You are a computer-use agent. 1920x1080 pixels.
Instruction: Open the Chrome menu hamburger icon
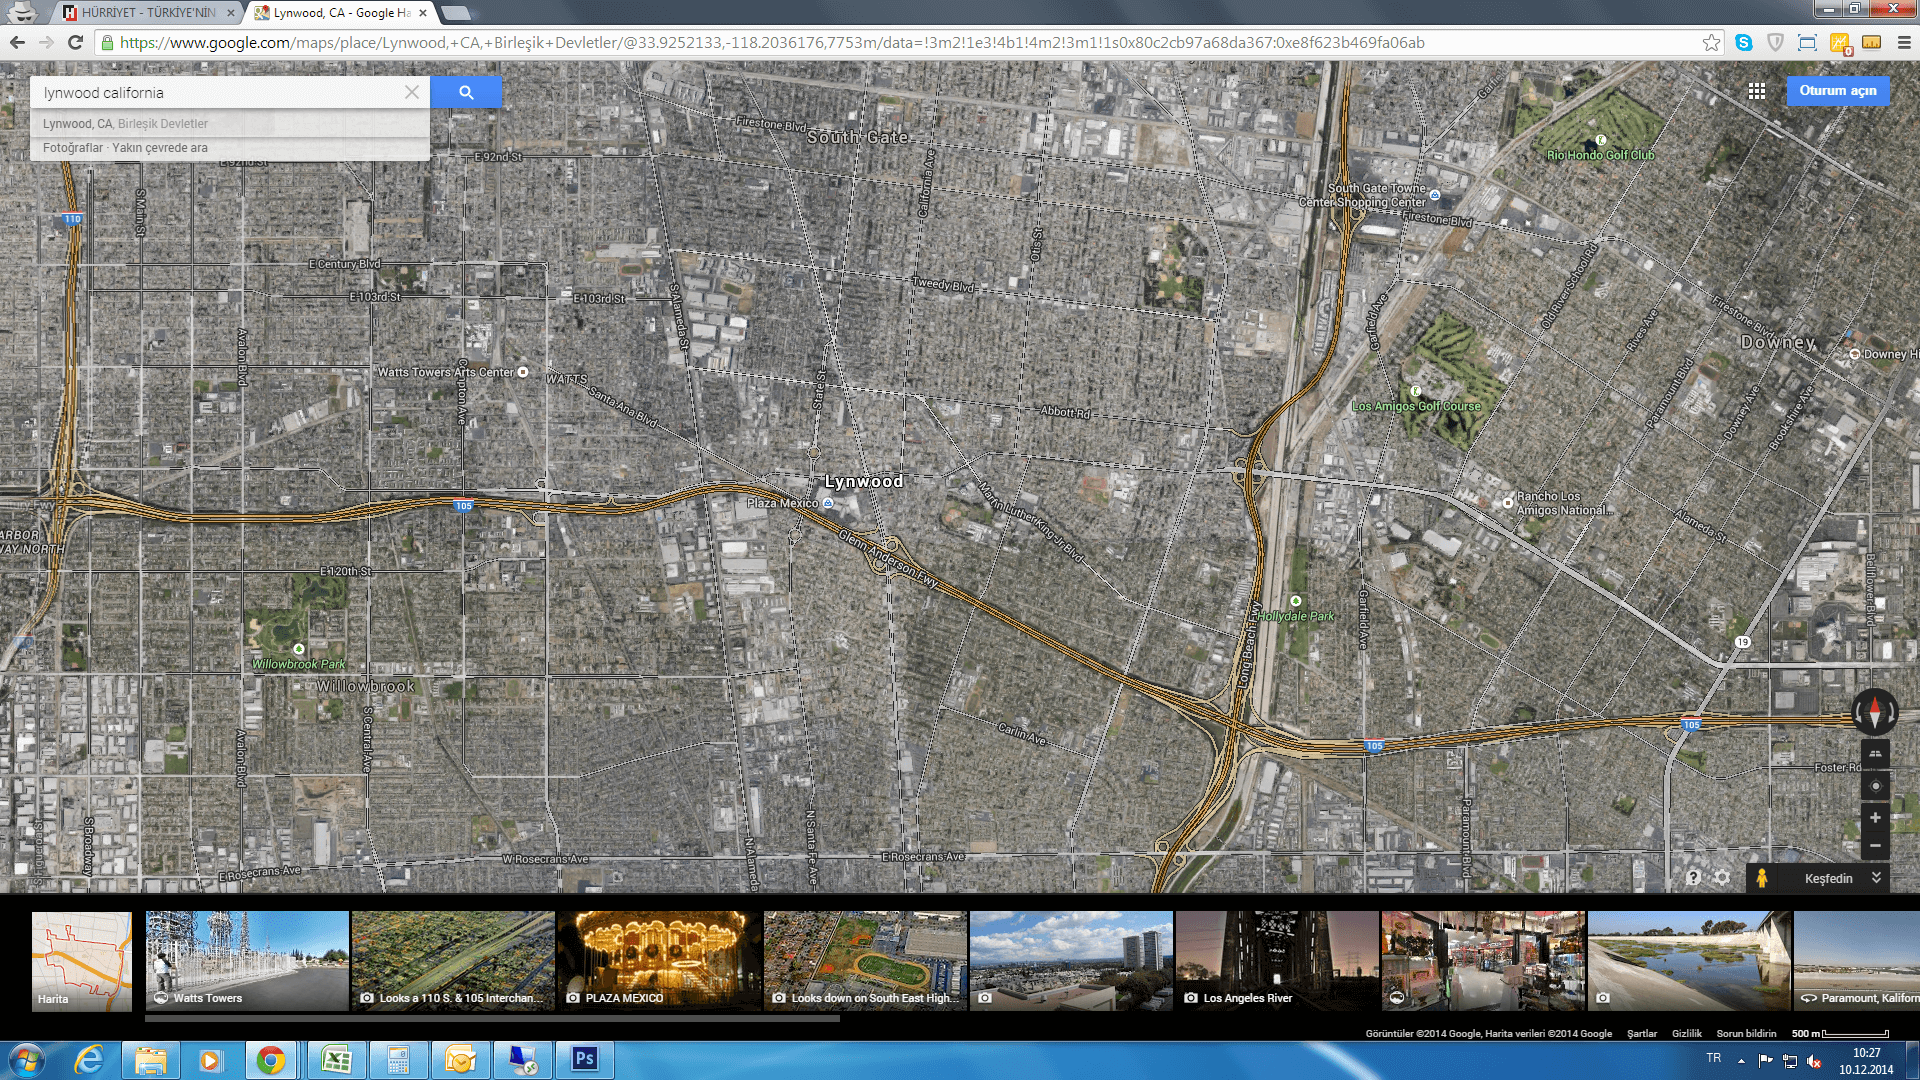coord(1904,43)
